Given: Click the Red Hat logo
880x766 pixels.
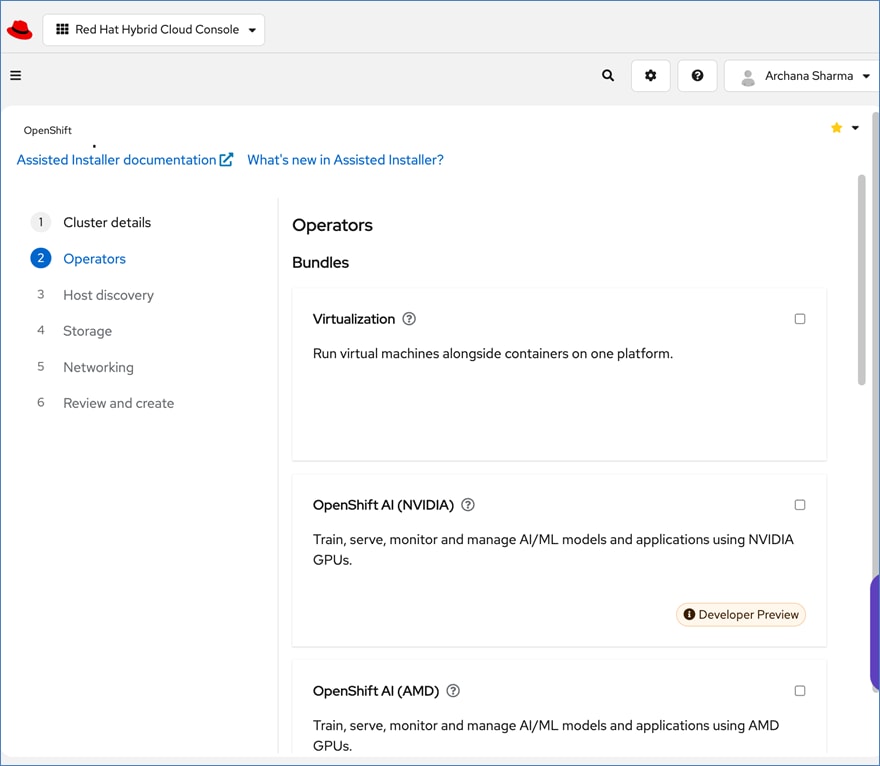Looking at the screenshot, I should (x=20, y=30).
